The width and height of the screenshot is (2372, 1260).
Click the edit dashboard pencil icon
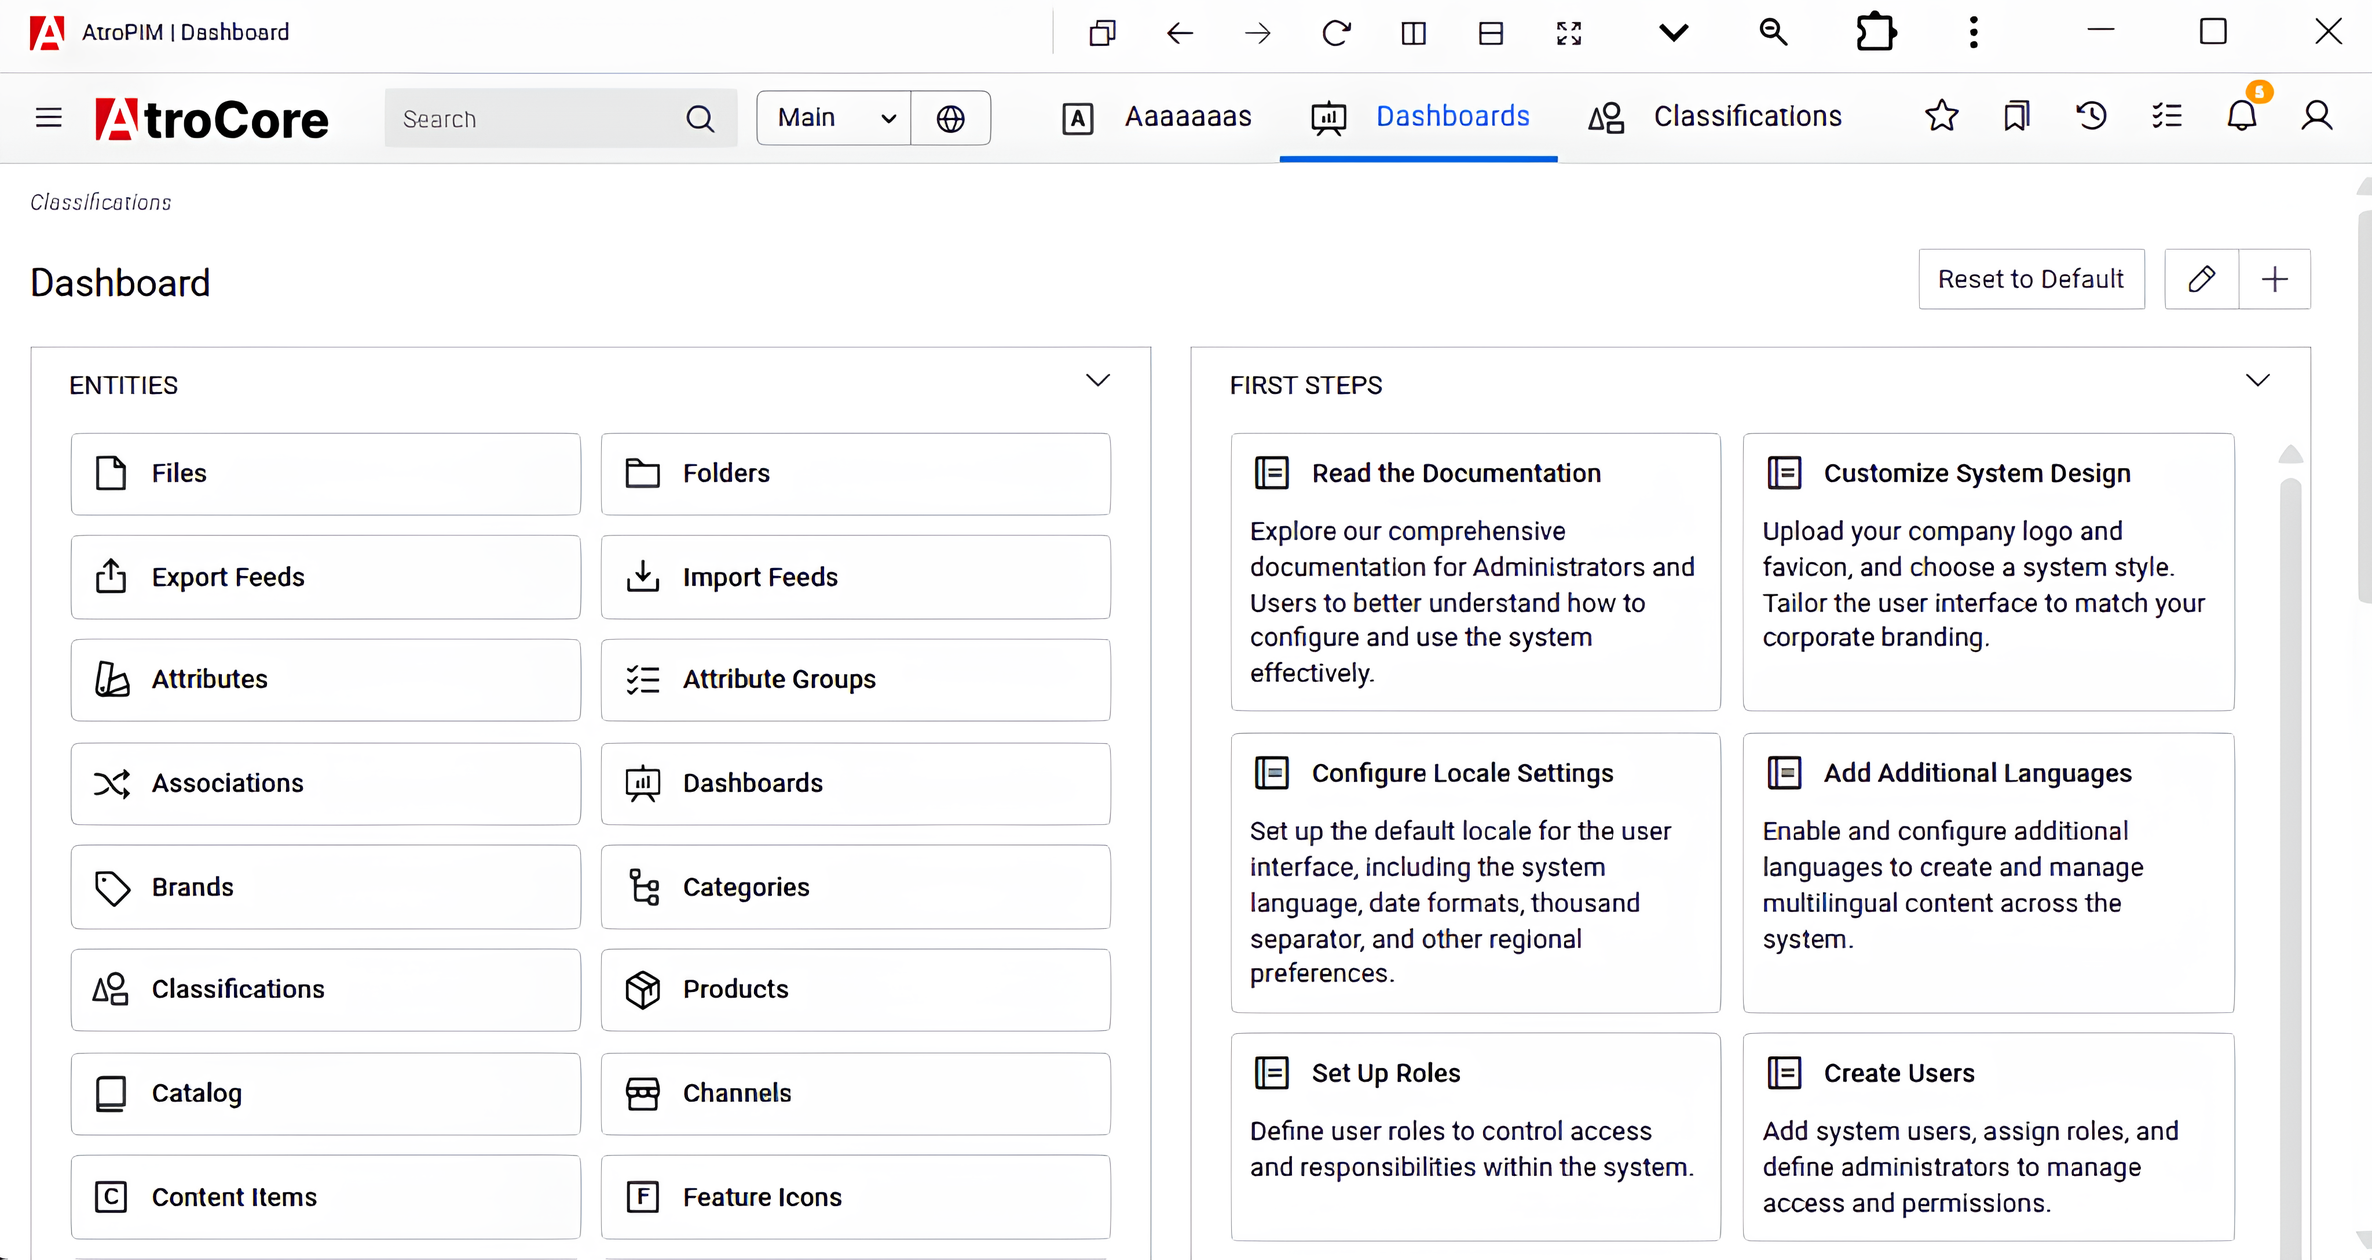coord(2201,279)
